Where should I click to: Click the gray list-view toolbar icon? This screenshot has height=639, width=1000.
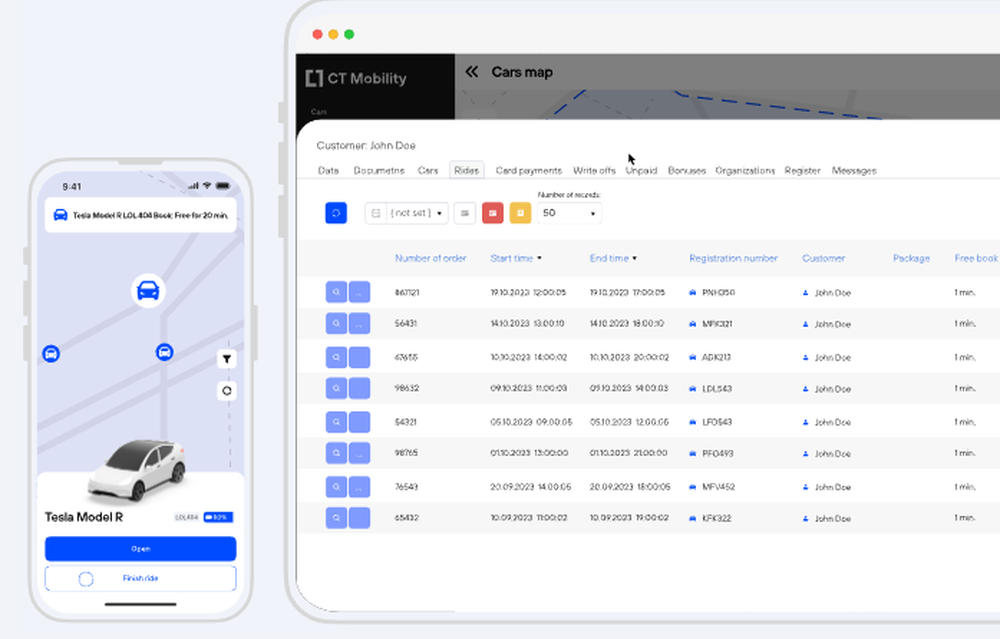pyautogui.click(x=465, y=213)
